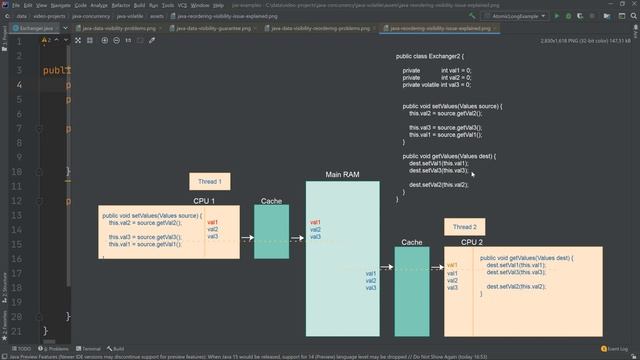
Task: Open the Help menu
Action: (218, 5)
